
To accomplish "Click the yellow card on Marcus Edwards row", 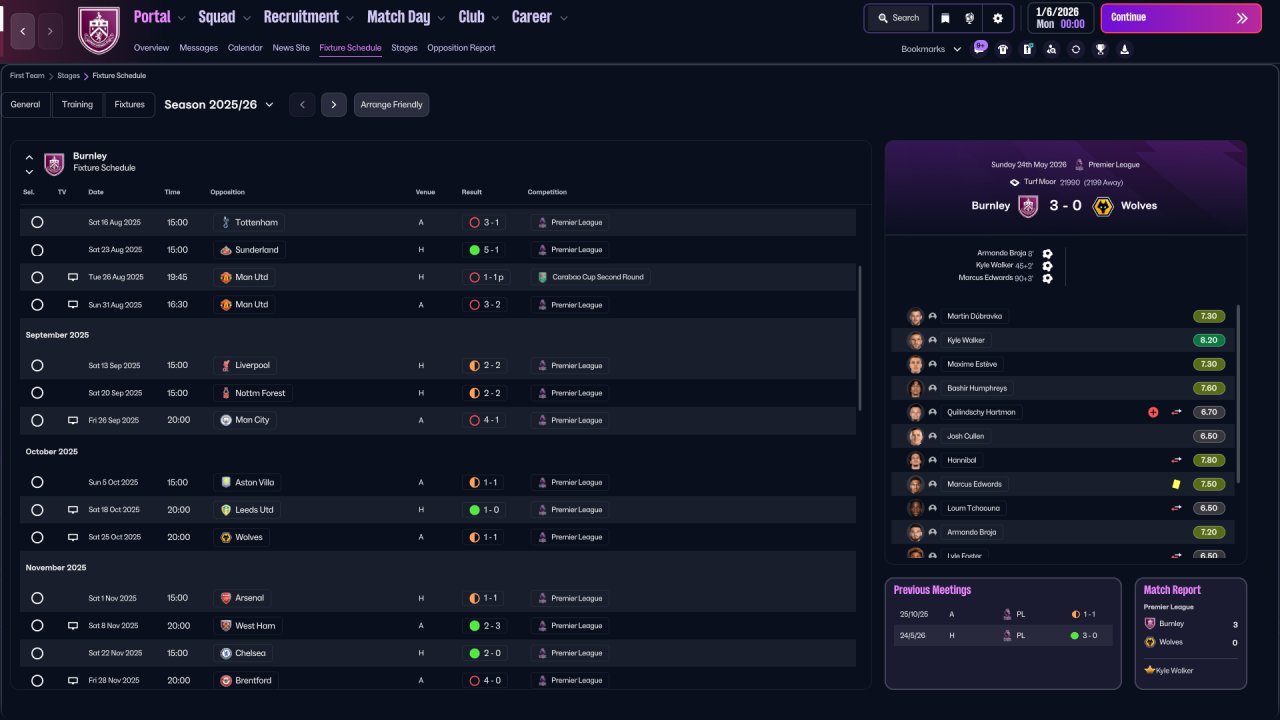I will click(1177, 484).
